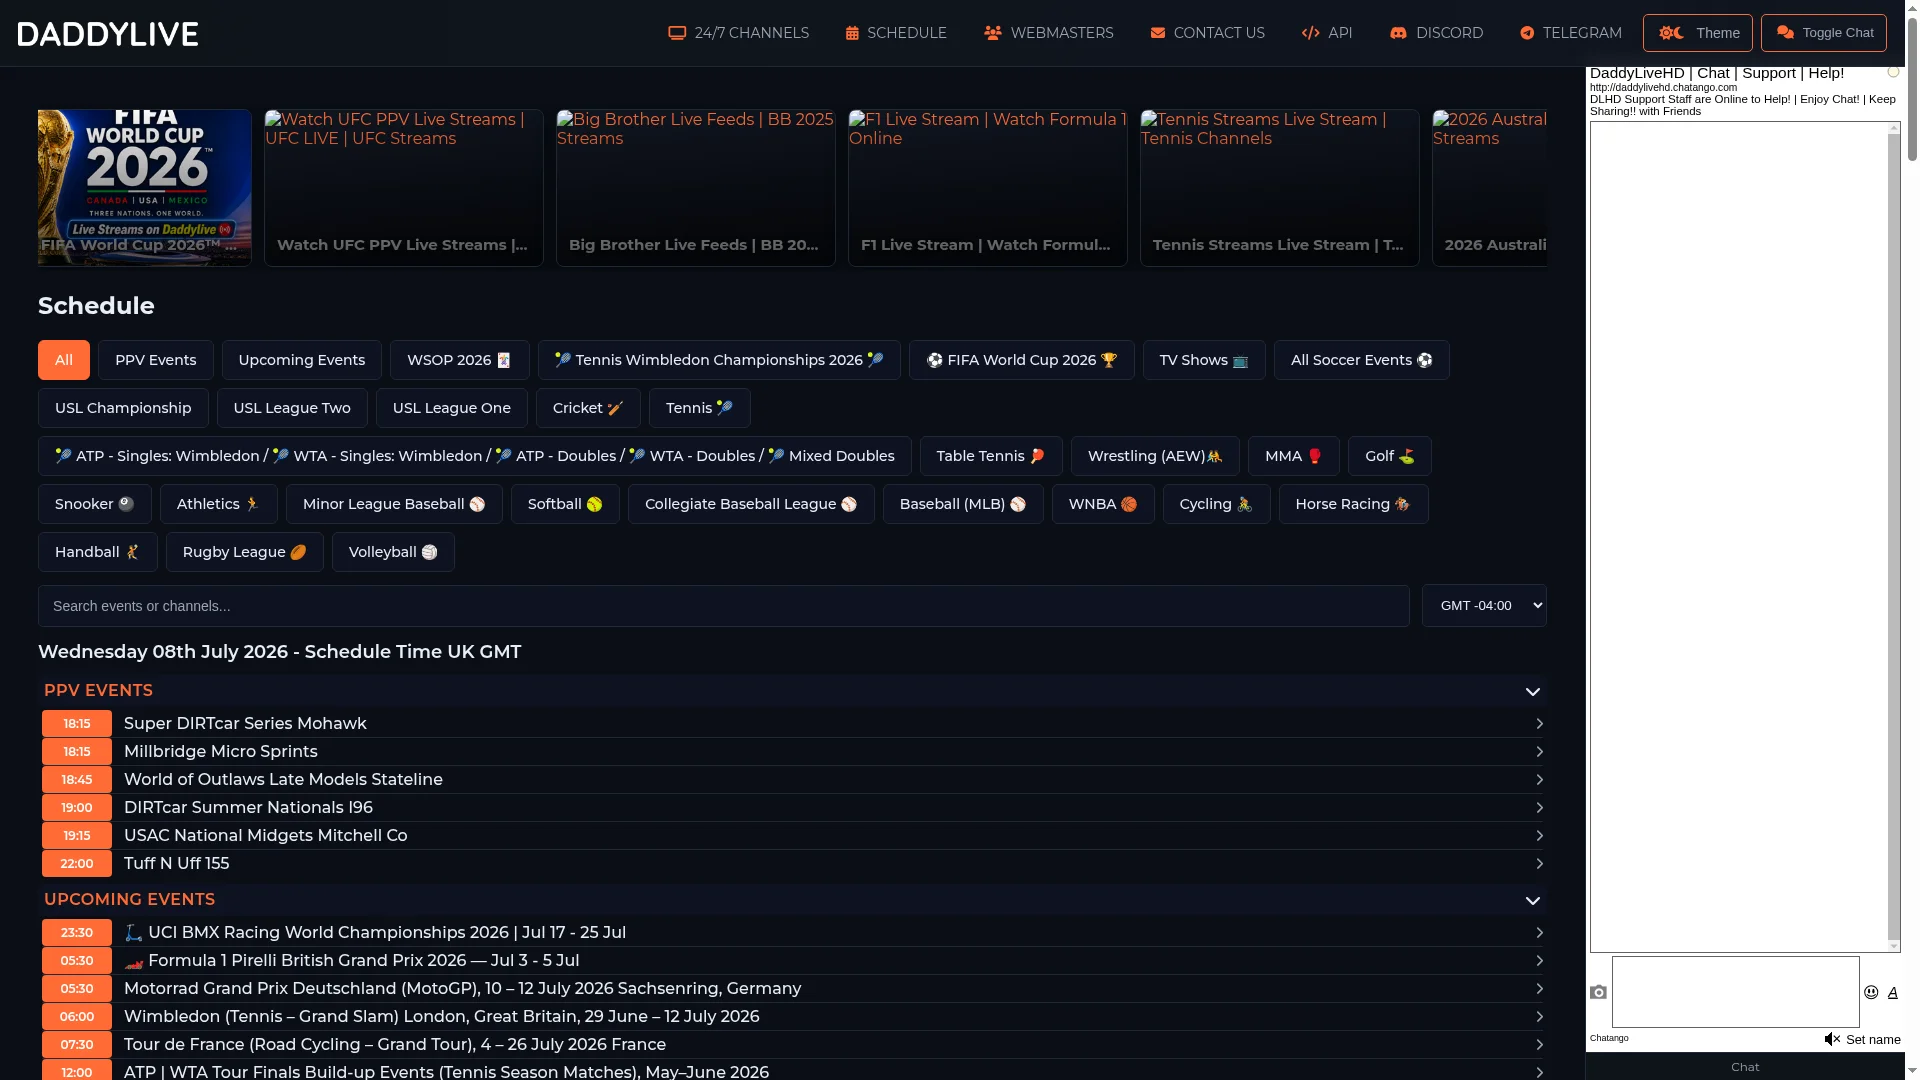This screenshot has width=1920, height=1080.
Task: Filter by Baseball (MLB)
Action: pos(963,504)
